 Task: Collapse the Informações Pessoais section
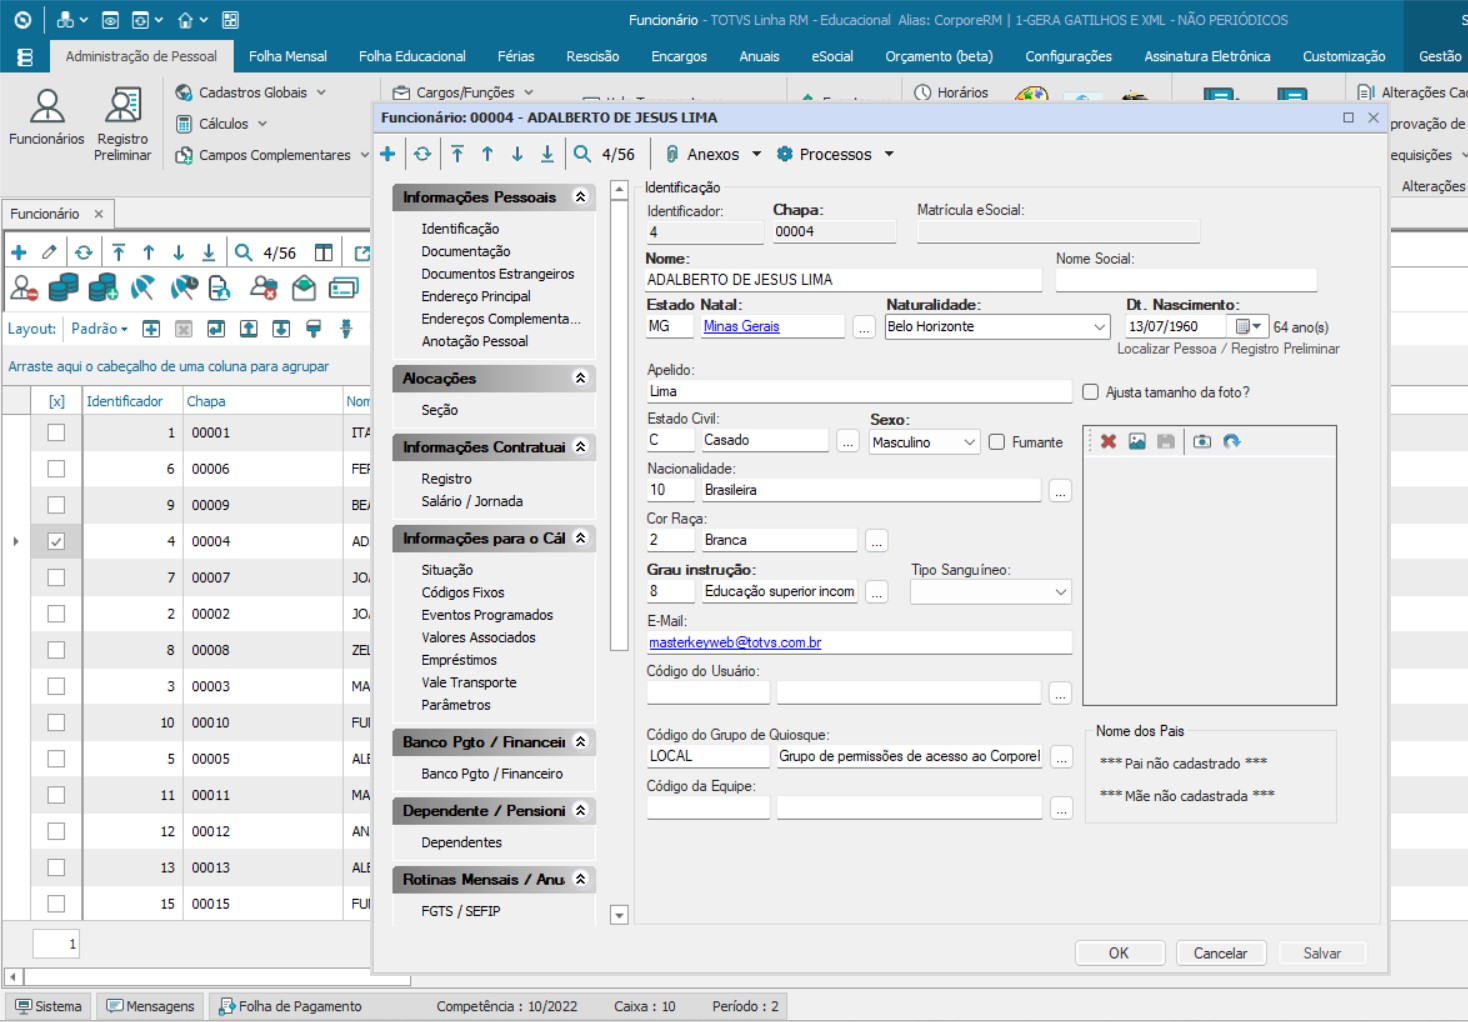click(580, 197)
